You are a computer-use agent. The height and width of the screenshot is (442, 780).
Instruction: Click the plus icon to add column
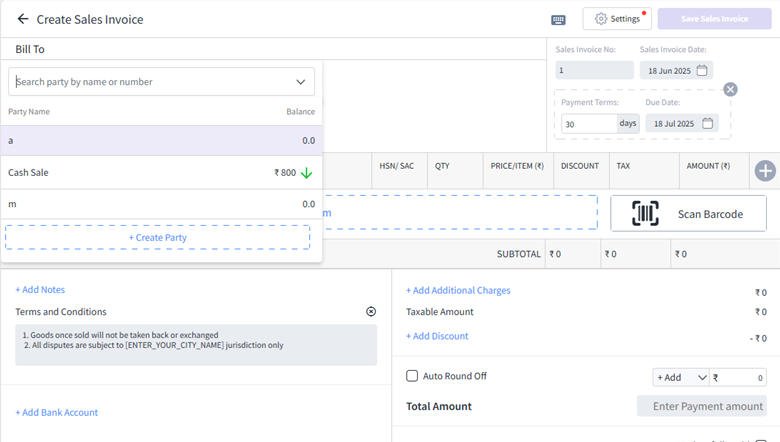[x=765, y=171]
